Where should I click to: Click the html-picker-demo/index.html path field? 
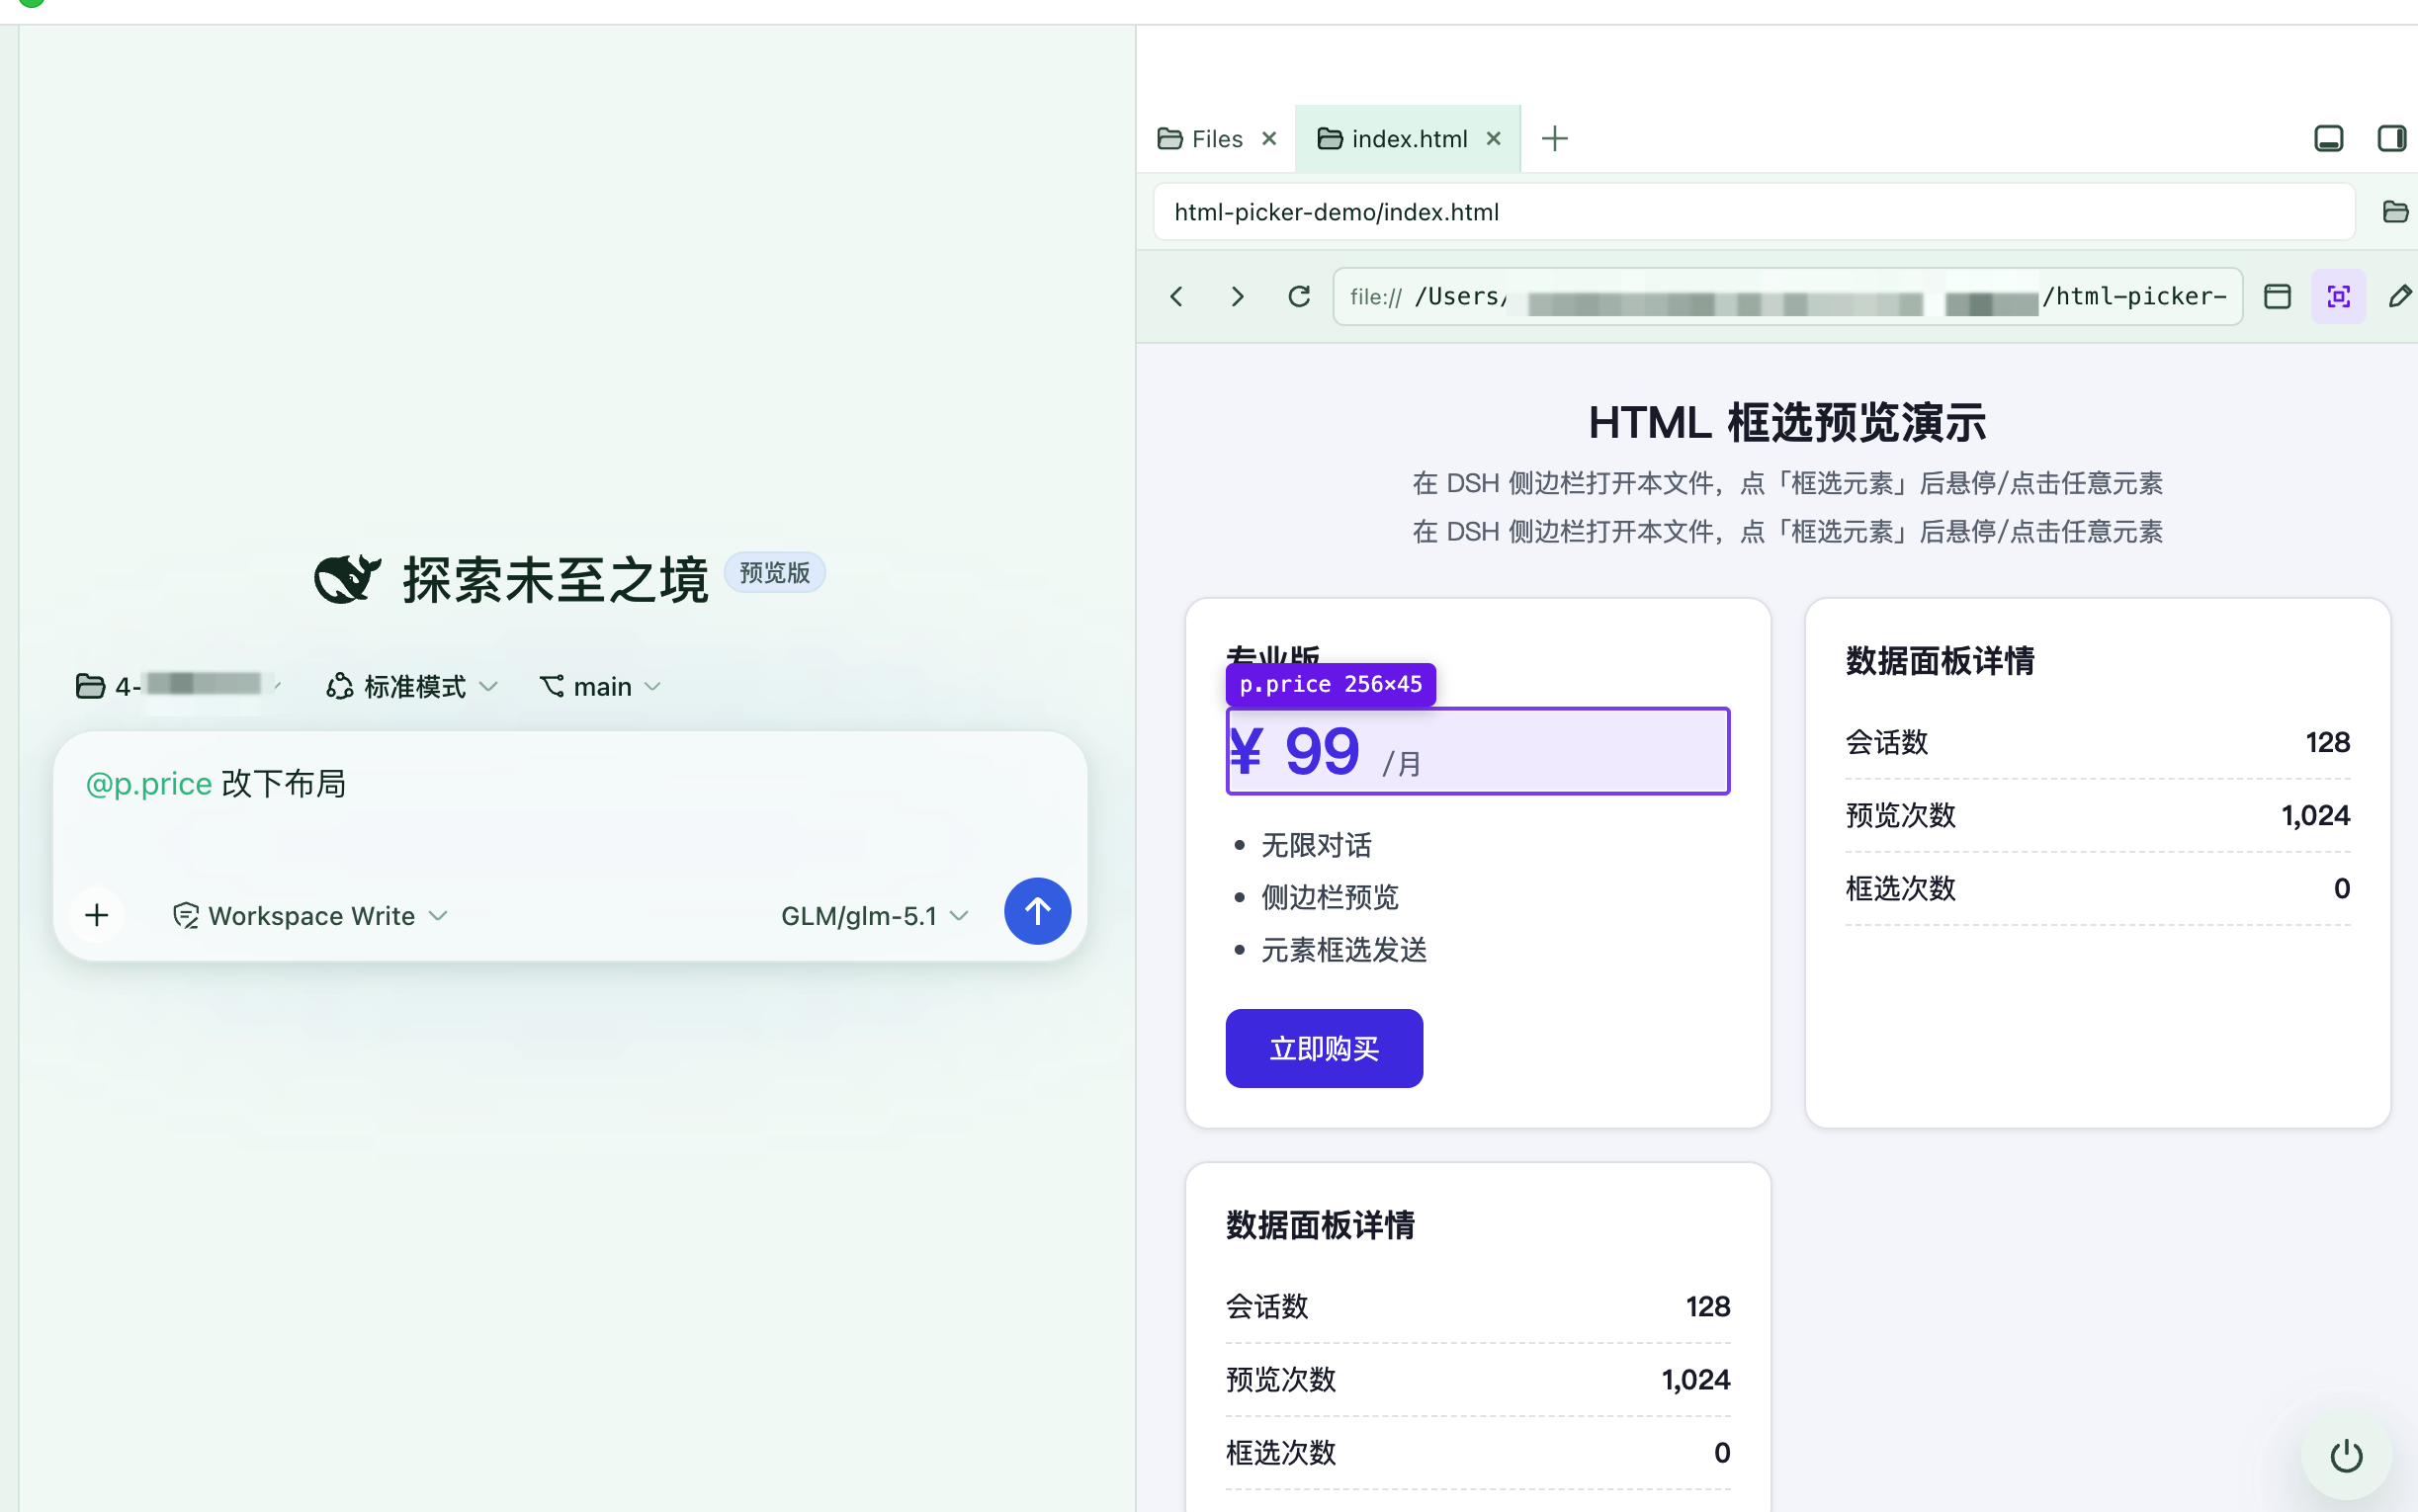pyautogui.click(x=1754, y=212)
